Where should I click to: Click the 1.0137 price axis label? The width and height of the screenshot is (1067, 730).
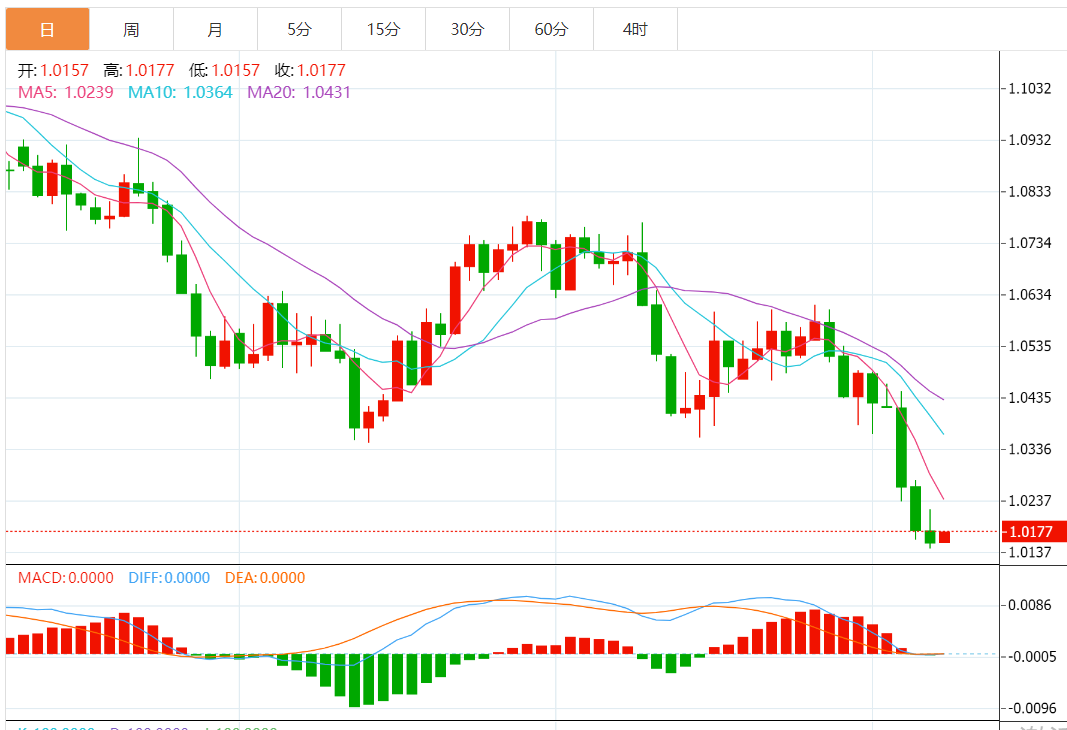[x=1030, y=552]
